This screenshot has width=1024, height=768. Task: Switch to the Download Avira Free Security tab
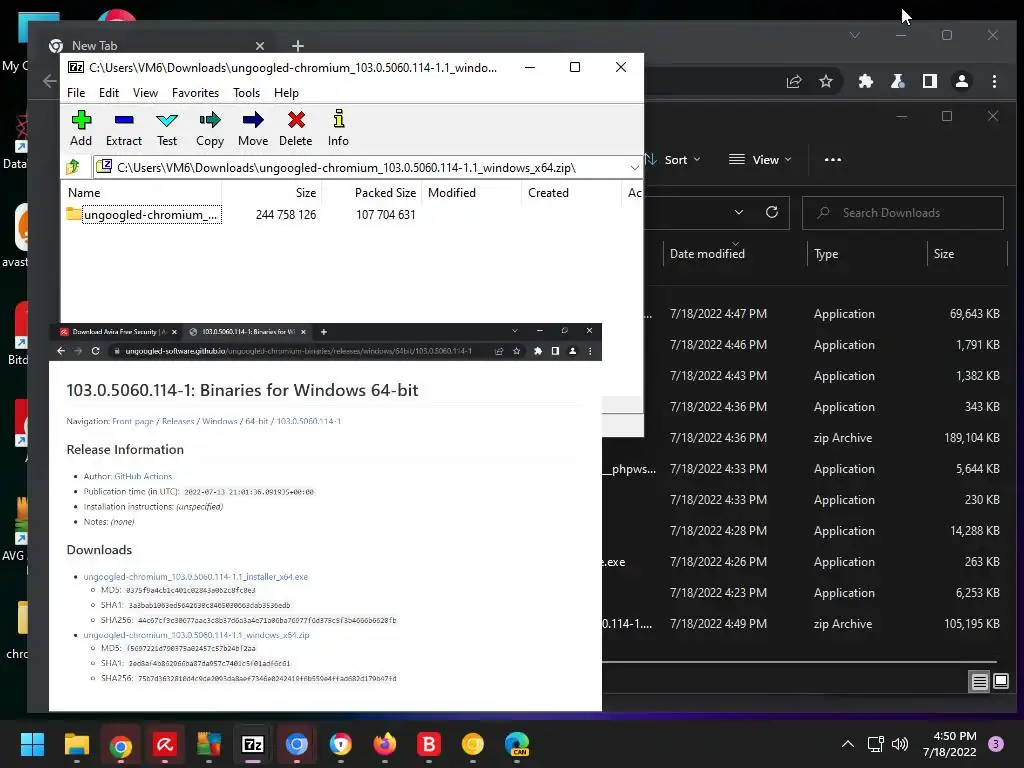116,332
